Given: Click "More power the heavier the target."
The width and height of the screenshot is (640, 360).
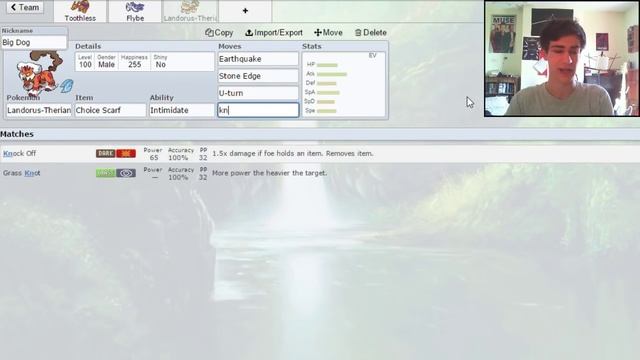Looking at the screenshot, I should click(x=269, y=173).
